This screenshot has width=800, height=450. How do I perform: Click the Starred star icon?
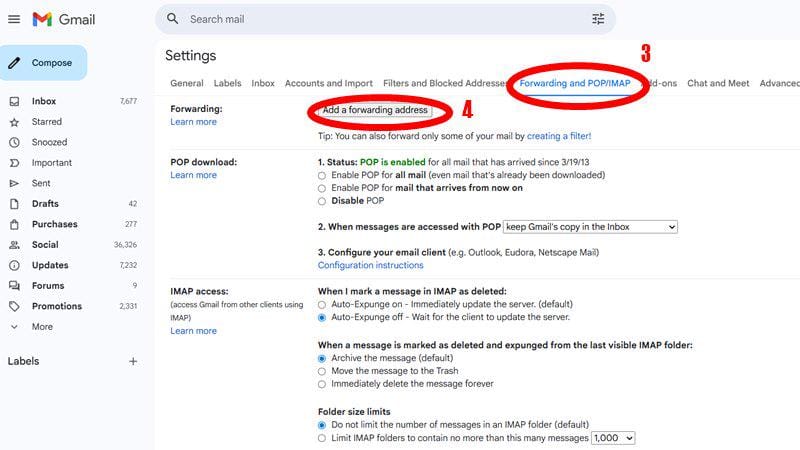pyautogui.click(x=14, y=122)
